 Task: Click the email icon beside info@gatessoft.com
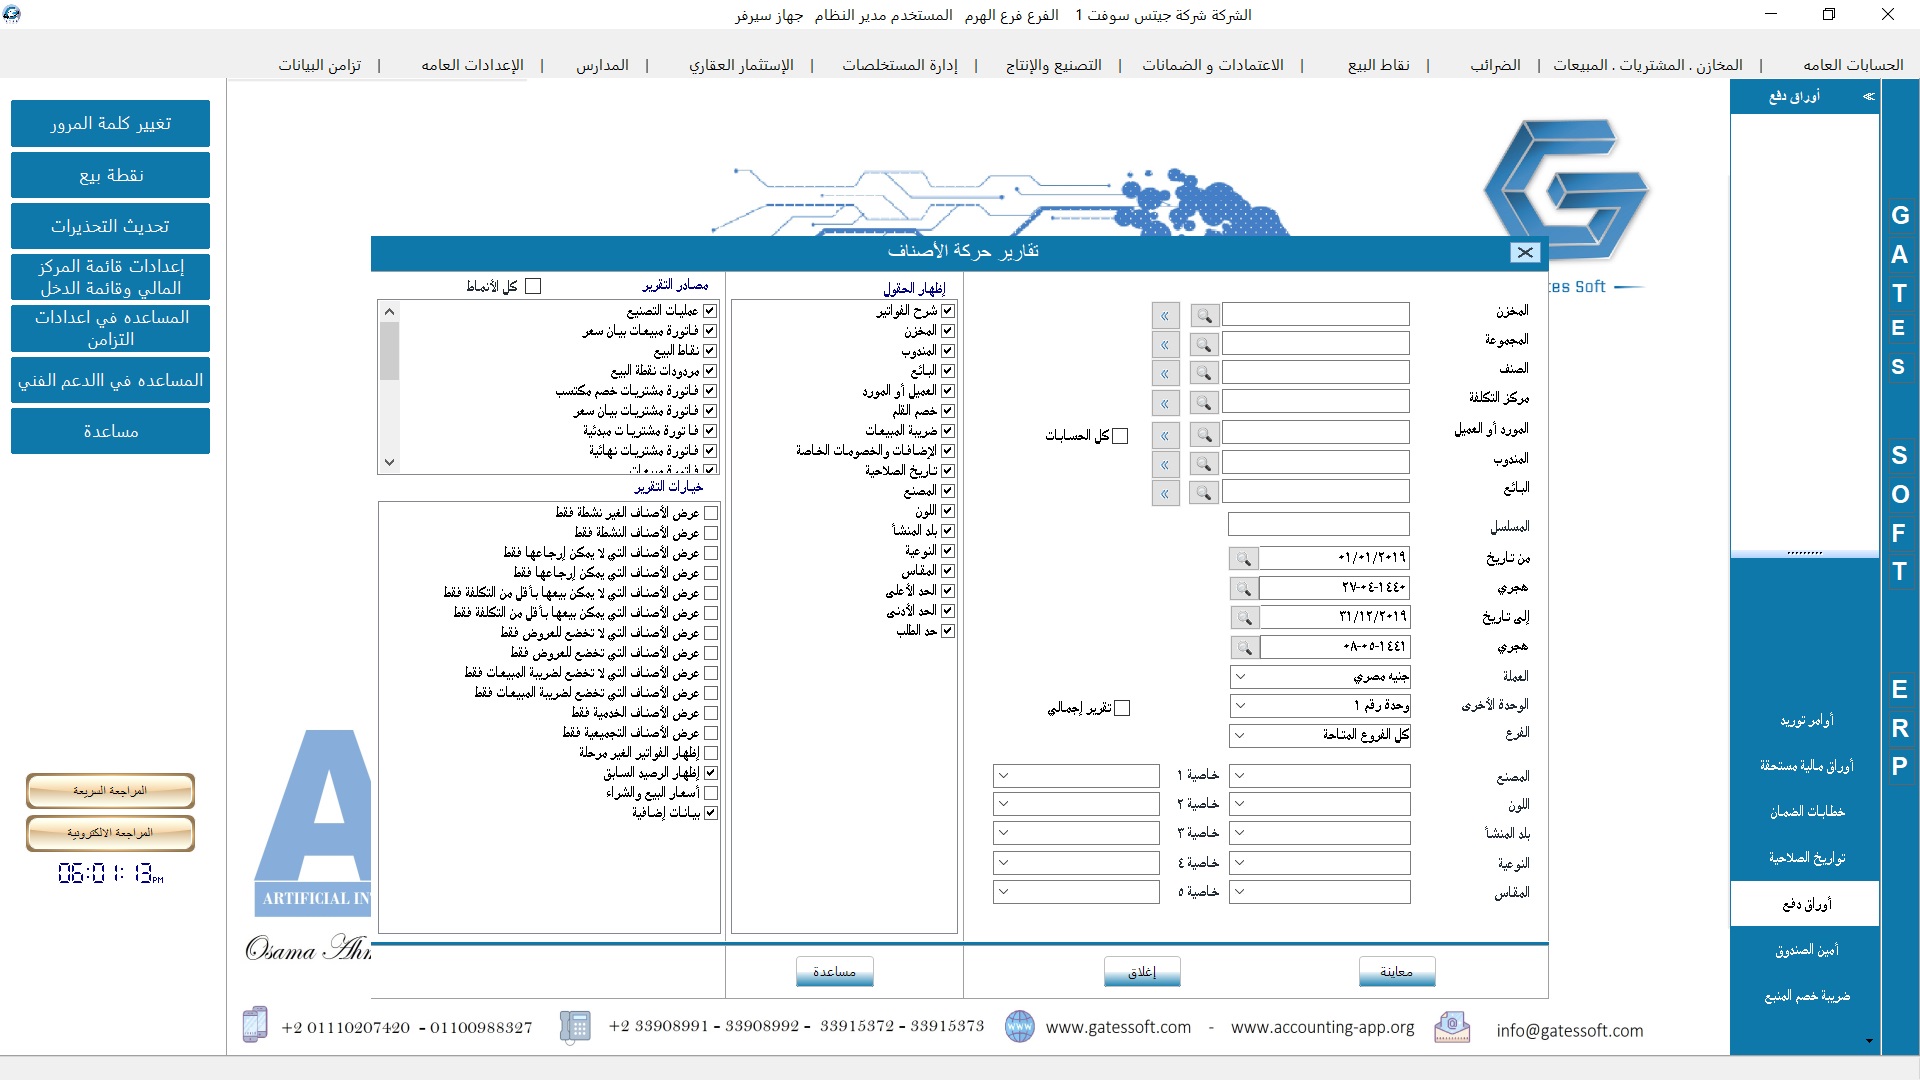(1452, 1027)
